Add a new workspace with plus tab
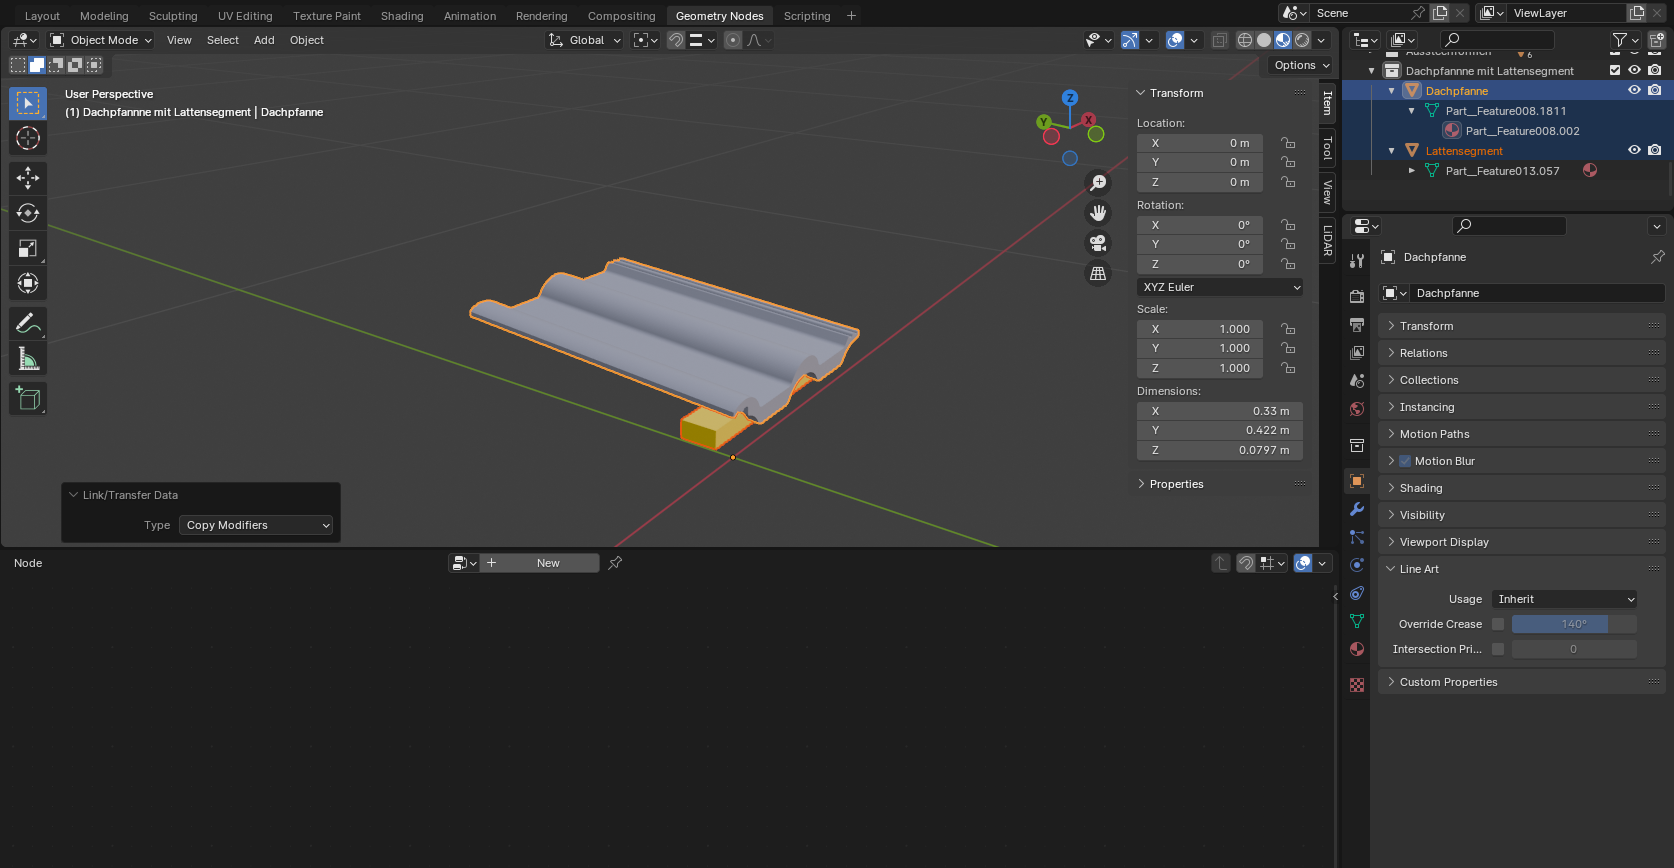 coord(851,16)
